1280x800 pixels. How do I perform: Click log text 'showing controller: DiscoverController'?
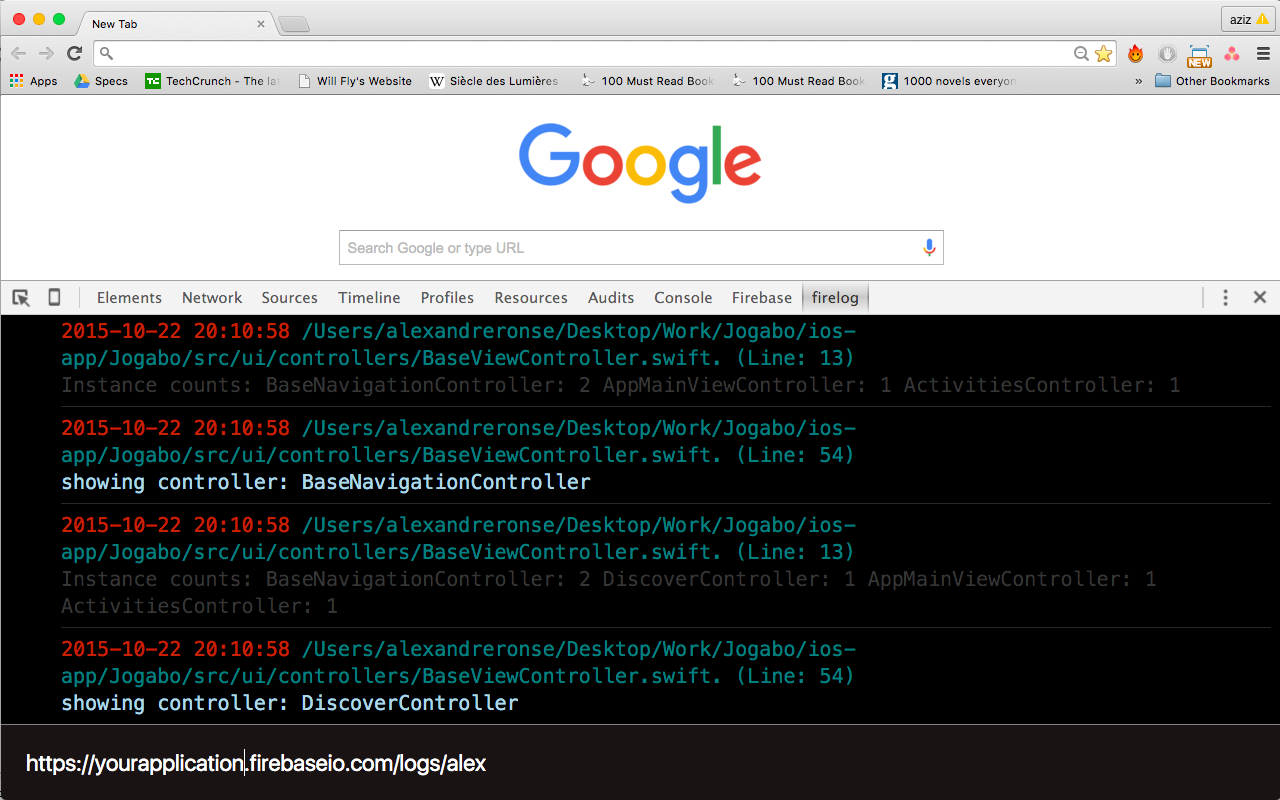coord(290,703)
